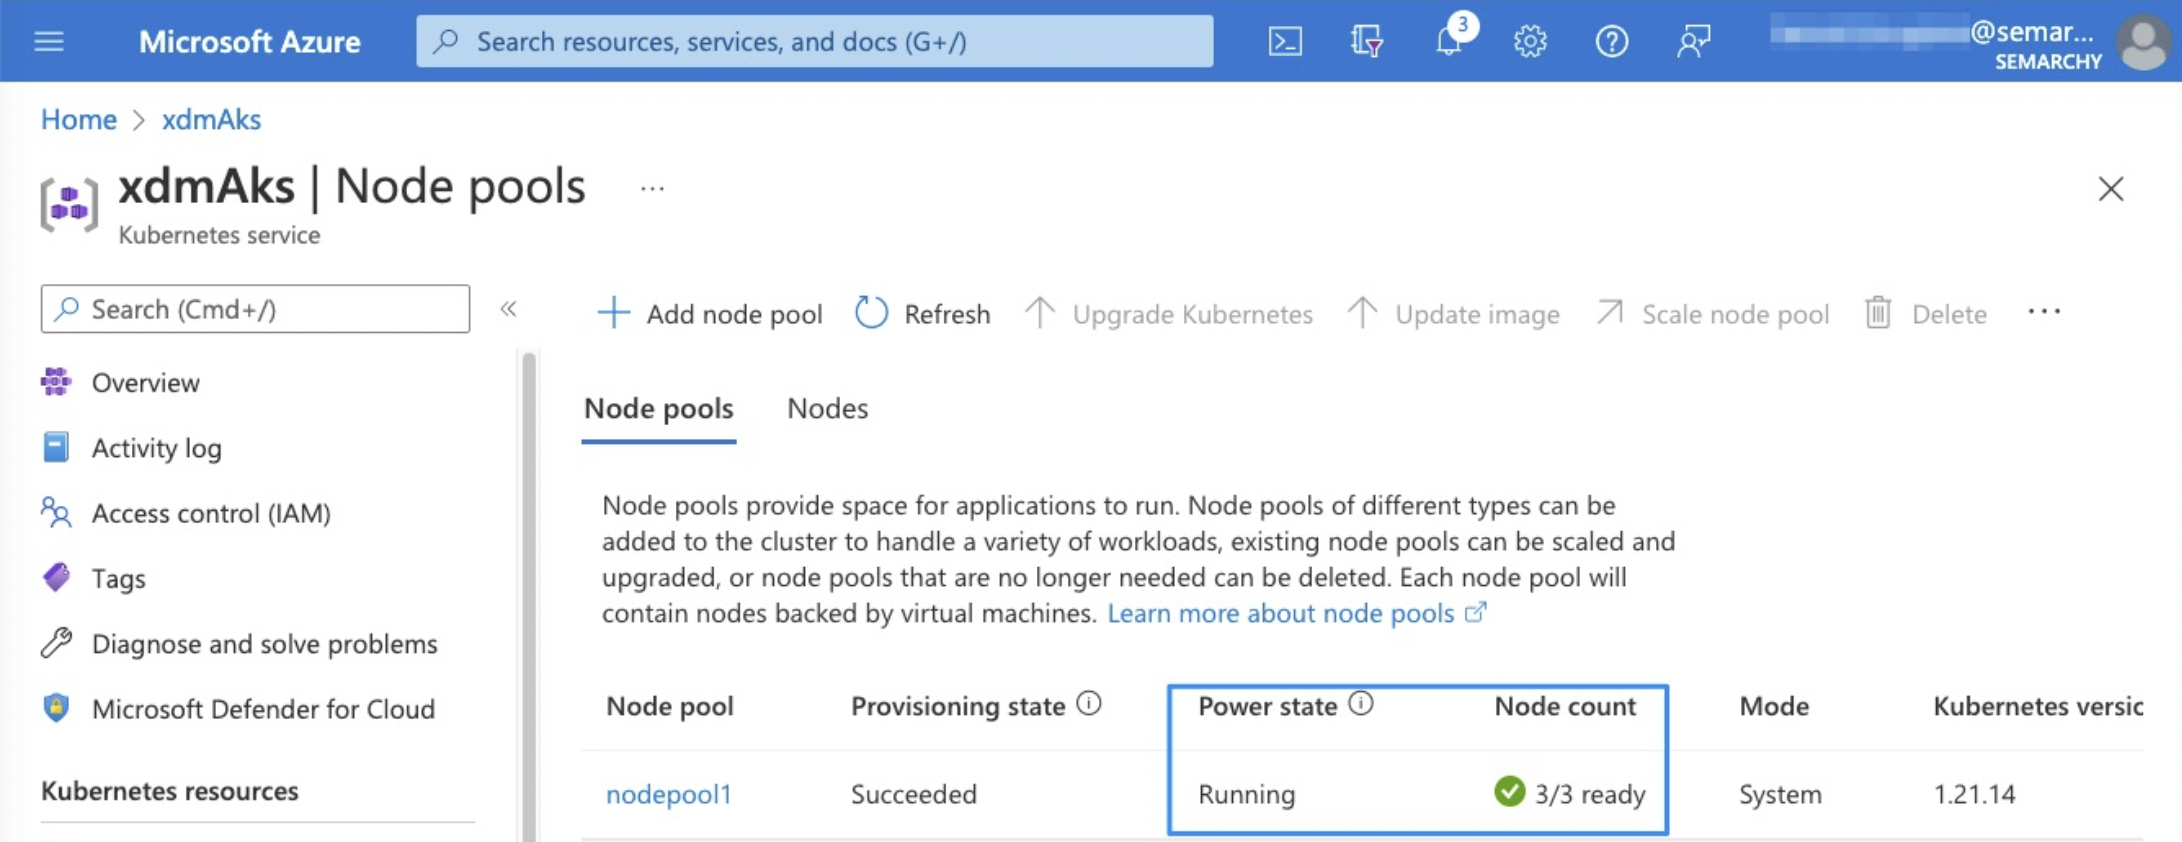Click the Kubernetes version column header
This screenshot has height=842, width=2182.
[2038, 706]
